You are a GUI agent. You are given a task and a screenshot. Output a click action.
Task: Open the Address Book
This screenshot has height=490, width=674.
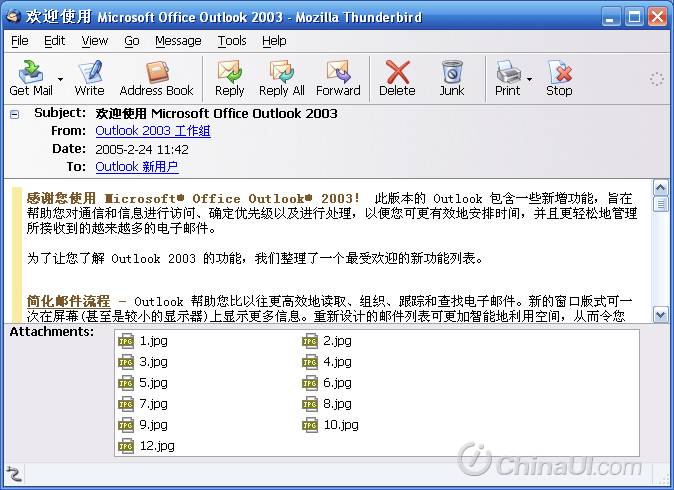click(x=156, y=73)
